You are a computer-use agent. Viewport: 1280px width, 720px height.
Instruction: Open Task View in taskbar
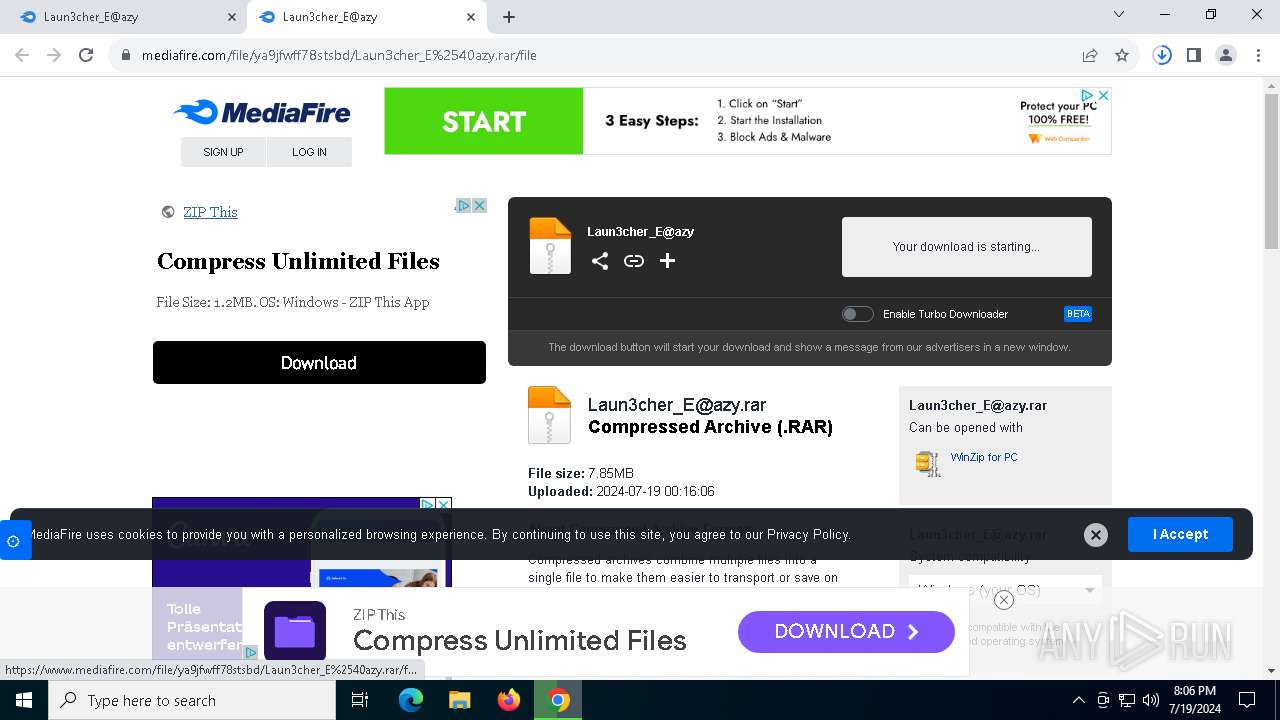click(360, 700)
